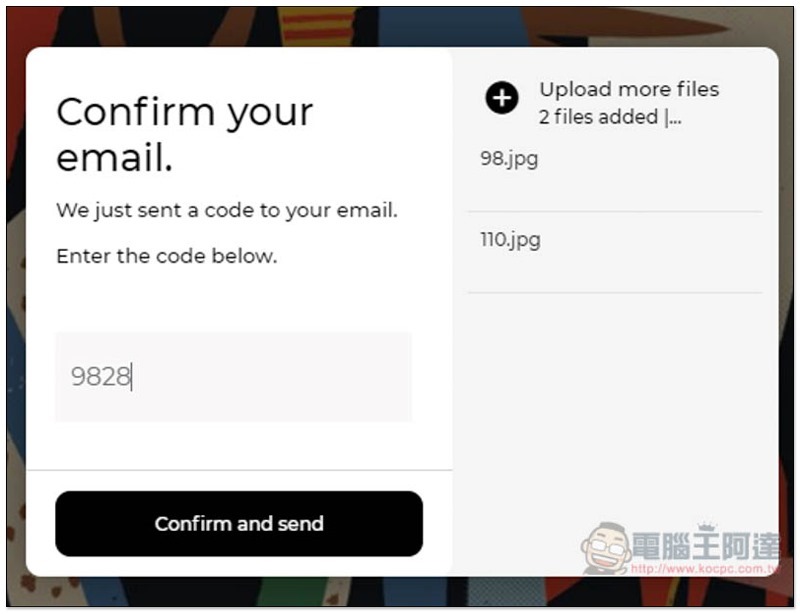Click the "Enter the code below." instruction text
Screen dimensions: 800x614
(x=167, y=256)
